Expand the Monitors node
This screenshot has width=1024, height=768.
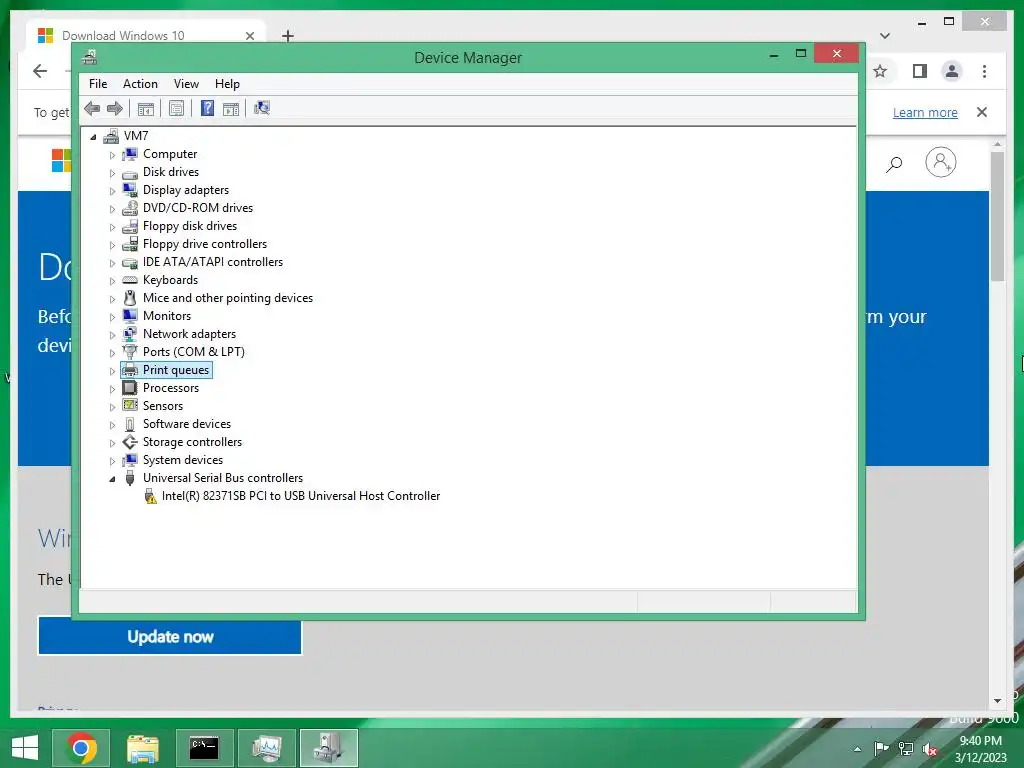(112, 317)
